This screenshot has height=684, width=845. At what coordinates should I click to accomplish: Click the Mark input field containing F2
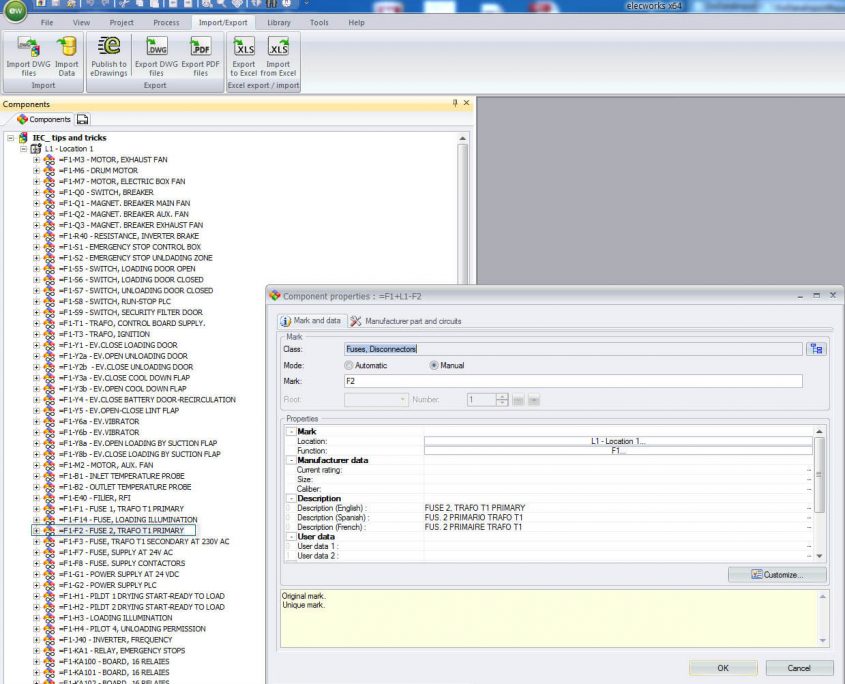click(573, 381)
